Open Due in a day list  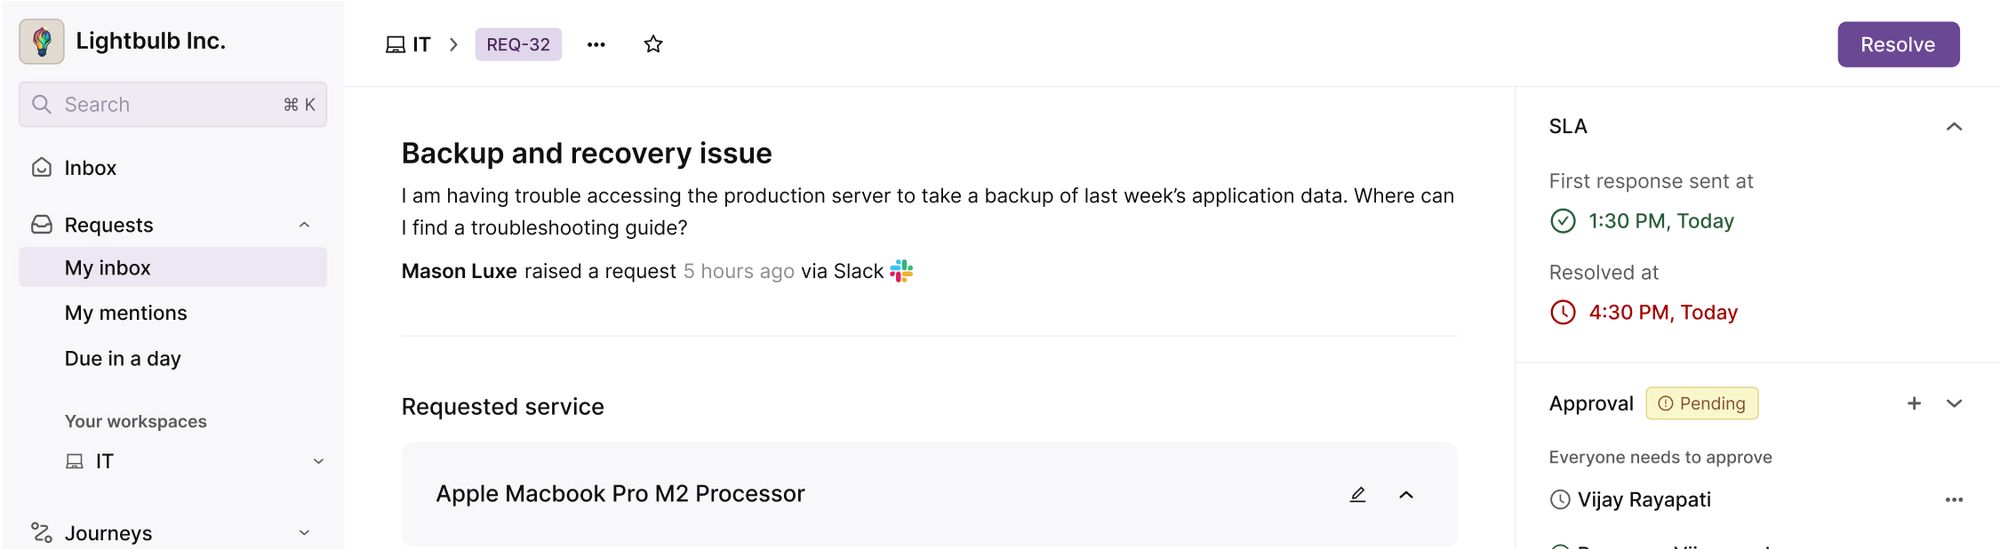click(123, 358)
